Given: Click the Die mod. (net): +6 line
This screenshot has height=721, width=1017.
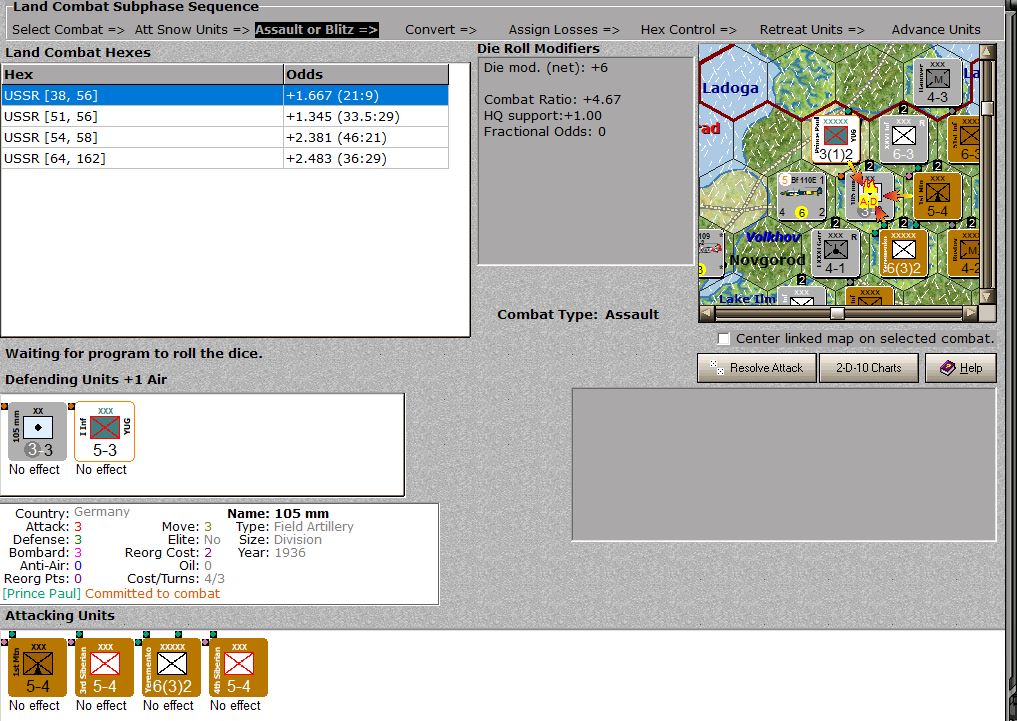Looking at the screenshot, I should 545,67.
